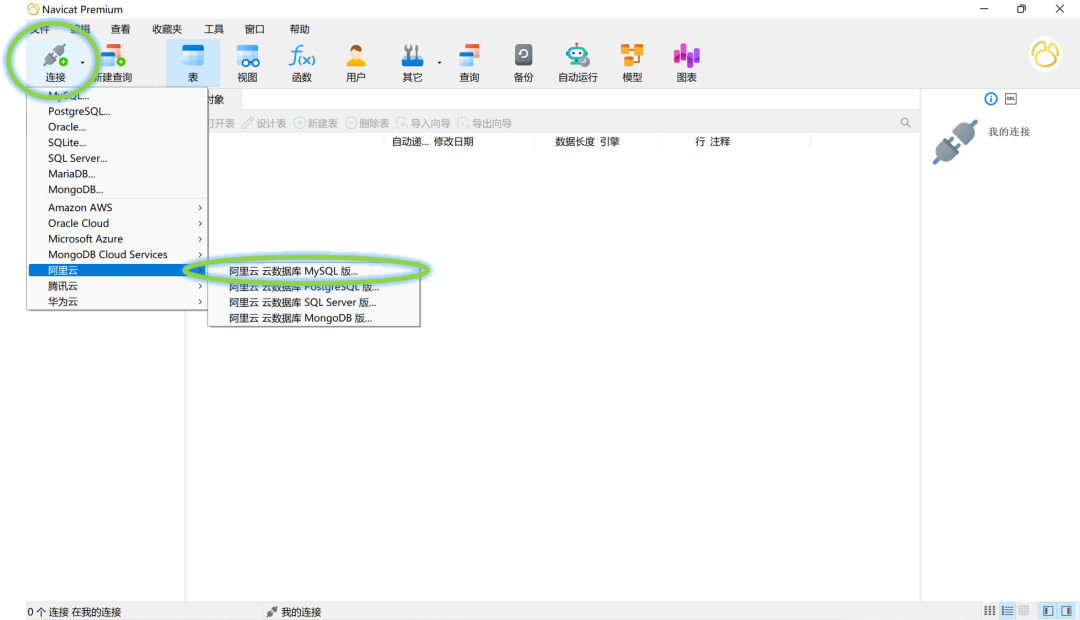Open the dropdown arrow beside 连接
This screenshot has height=620, width=1080.
click(82, 63)
